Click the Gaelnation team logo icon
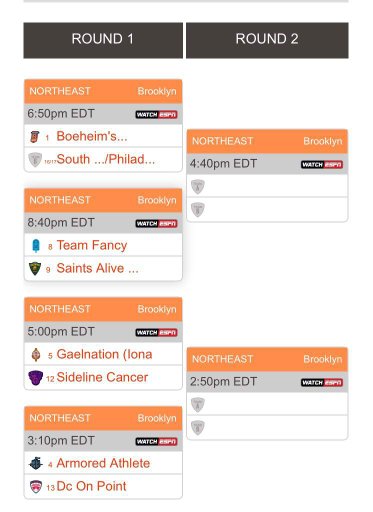Screen dimensions: 373x512 pos(36,355)
